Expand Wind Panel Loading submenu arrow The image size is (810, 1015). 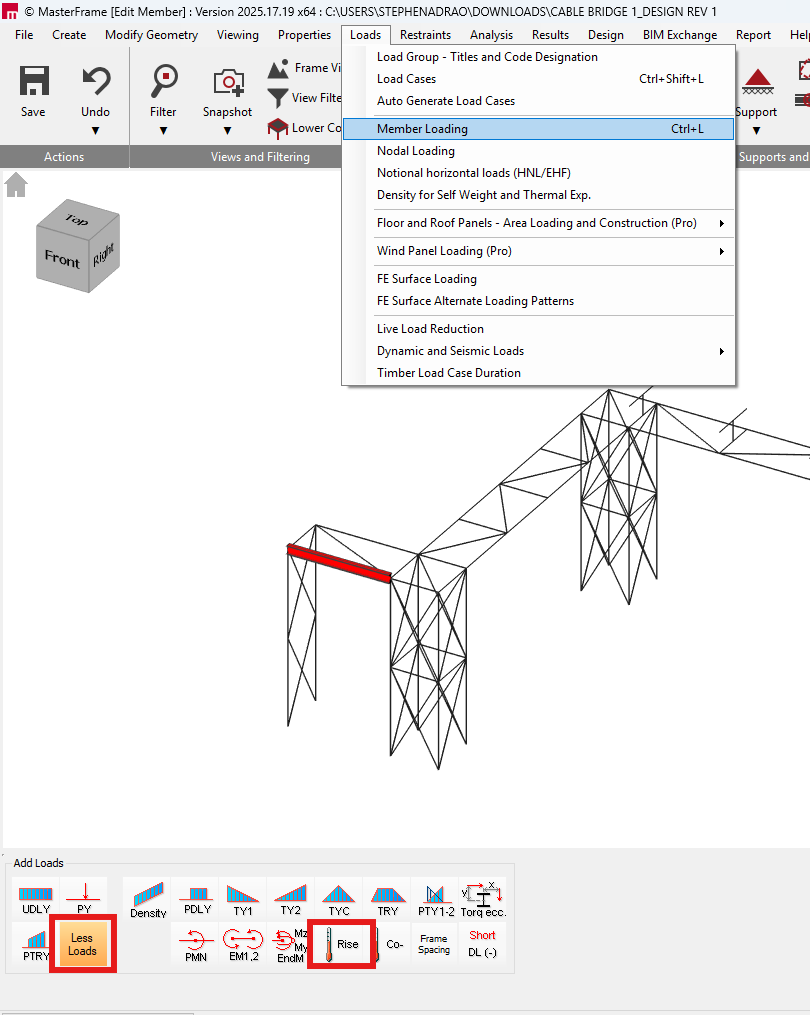(721, 251)
